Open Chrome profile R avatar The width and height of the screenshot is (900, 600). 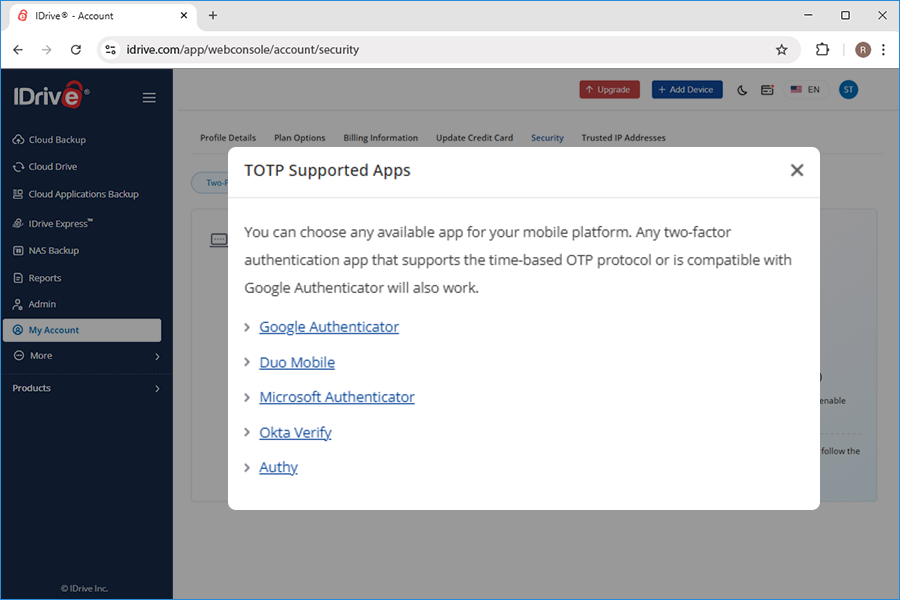[863, 50]
